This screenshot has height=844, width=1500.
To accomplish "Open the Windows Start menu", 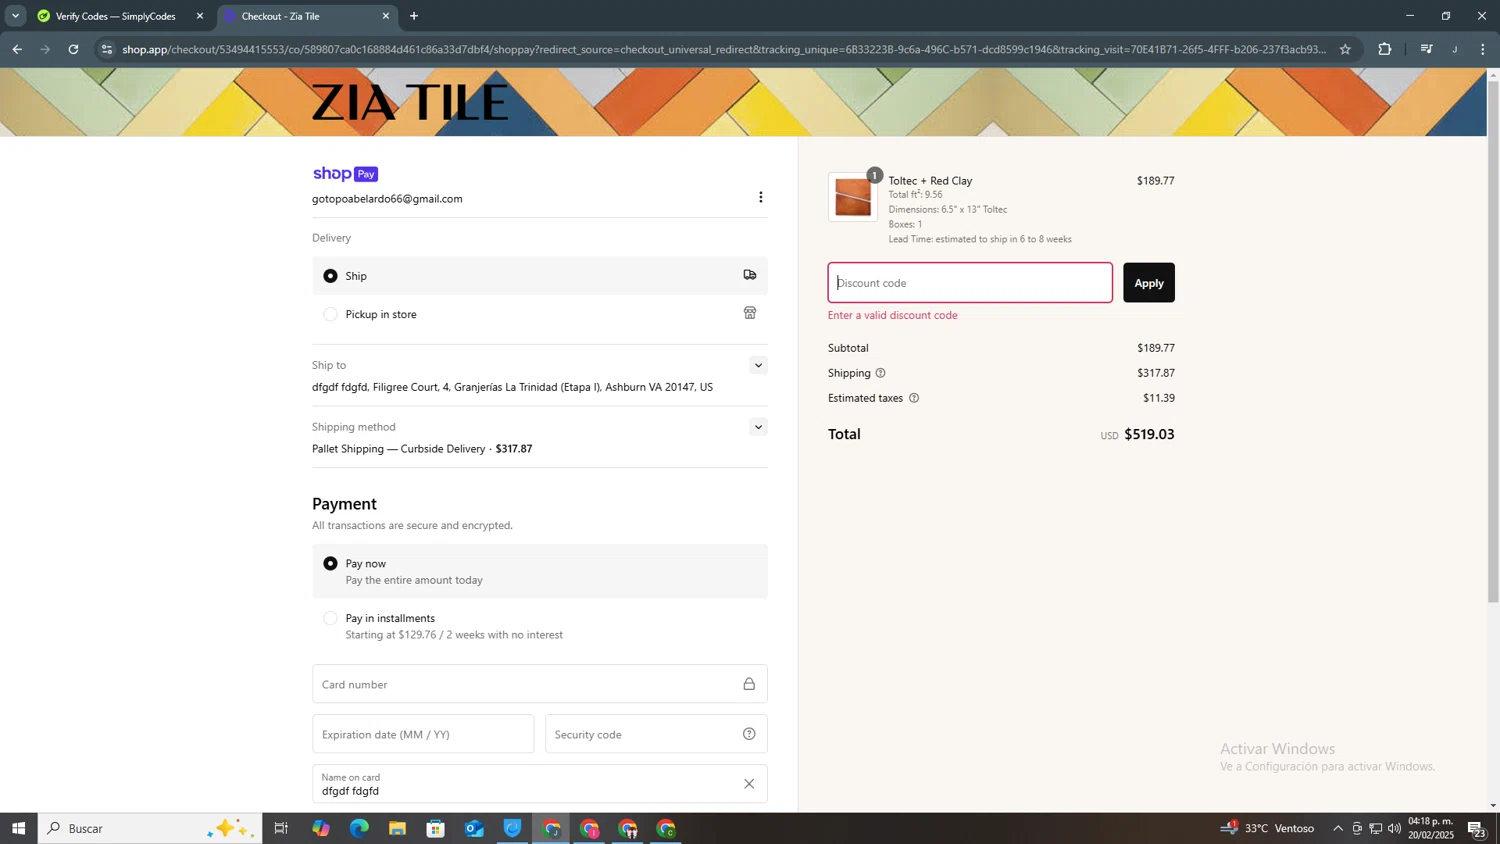I will 18,828.
